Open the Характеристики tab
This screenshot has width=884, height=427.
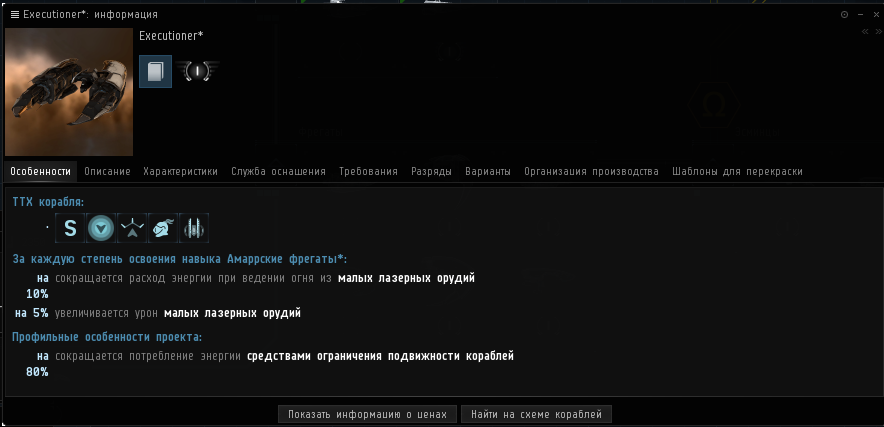(x=180, y=172)
